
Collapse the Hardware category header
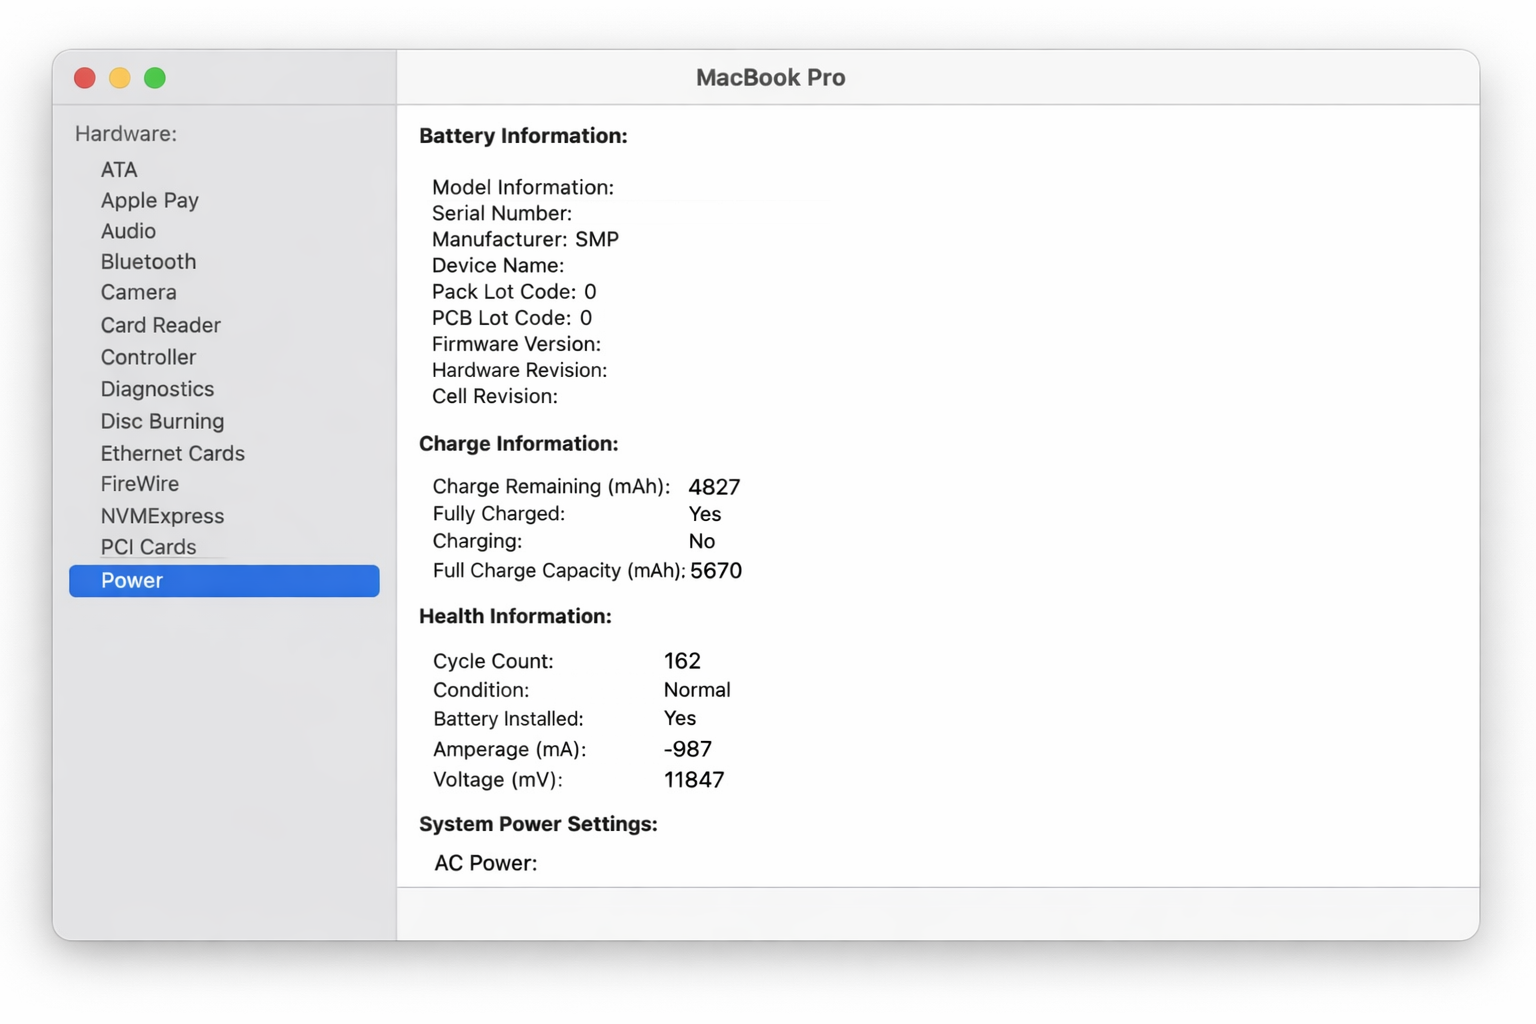(x=124, y=133)
